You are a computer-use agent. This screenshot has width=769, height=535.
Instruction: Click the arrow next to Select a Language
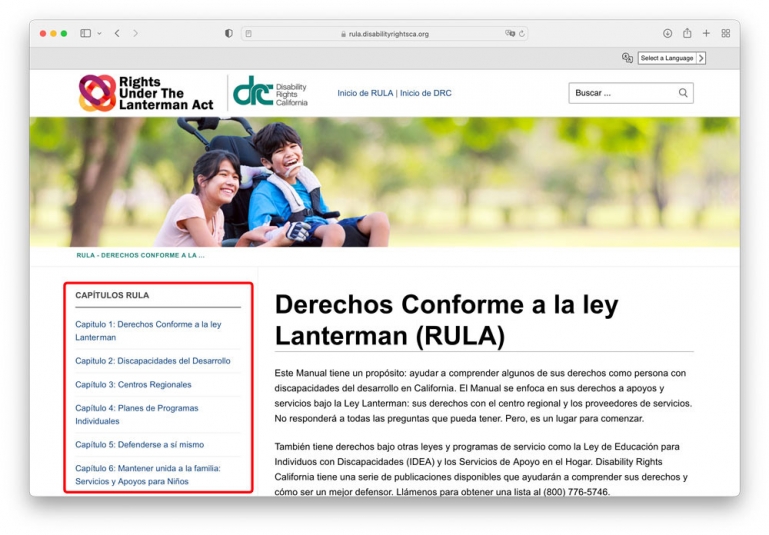(x=701, y=58)
